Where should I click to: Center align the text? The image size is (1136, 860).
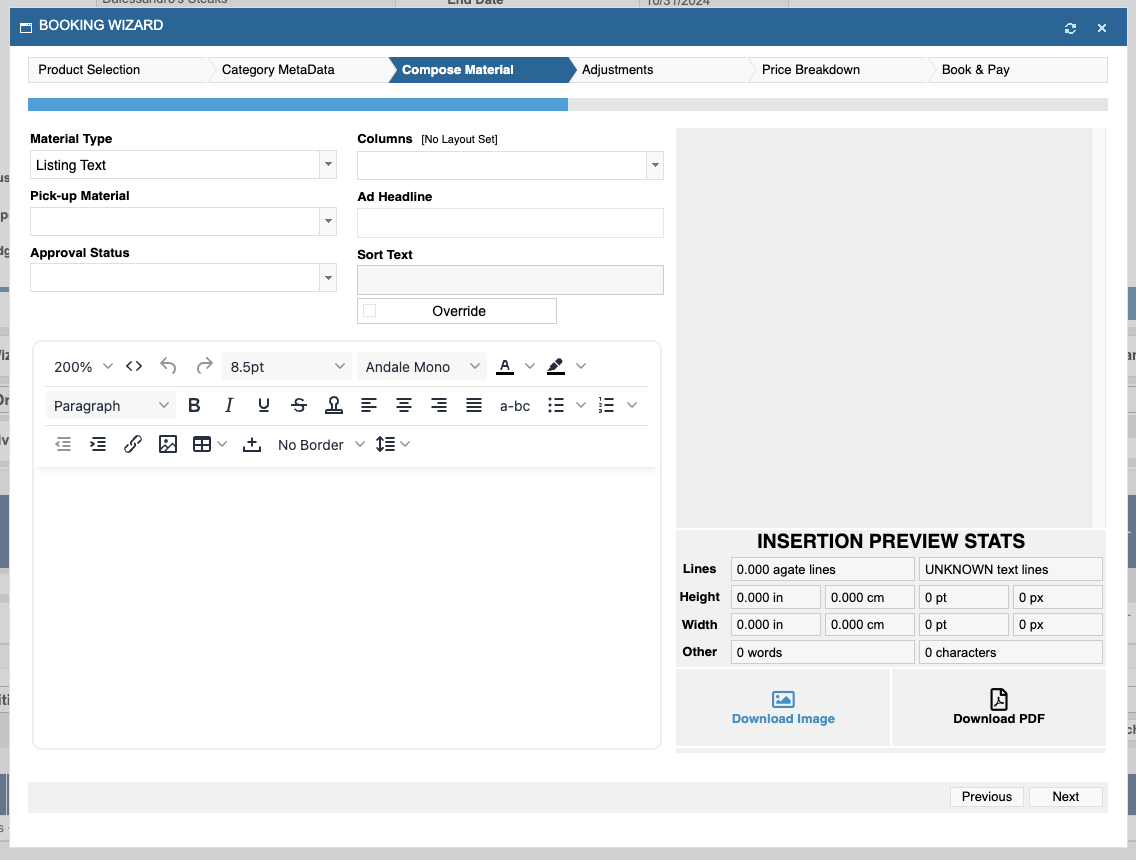click(x=404, y=405)
